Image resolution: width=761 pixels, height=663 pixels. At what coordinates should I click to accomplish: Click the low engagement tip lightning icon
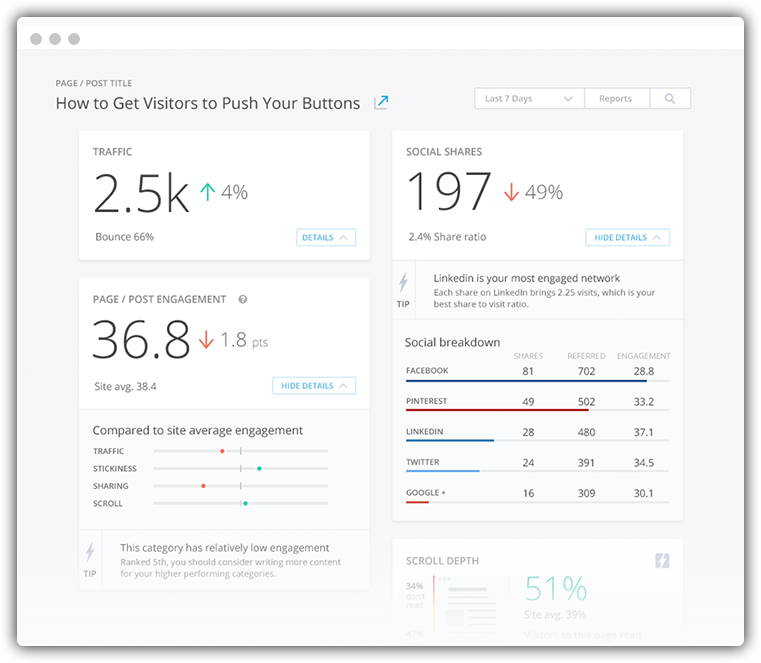(90, 552)
